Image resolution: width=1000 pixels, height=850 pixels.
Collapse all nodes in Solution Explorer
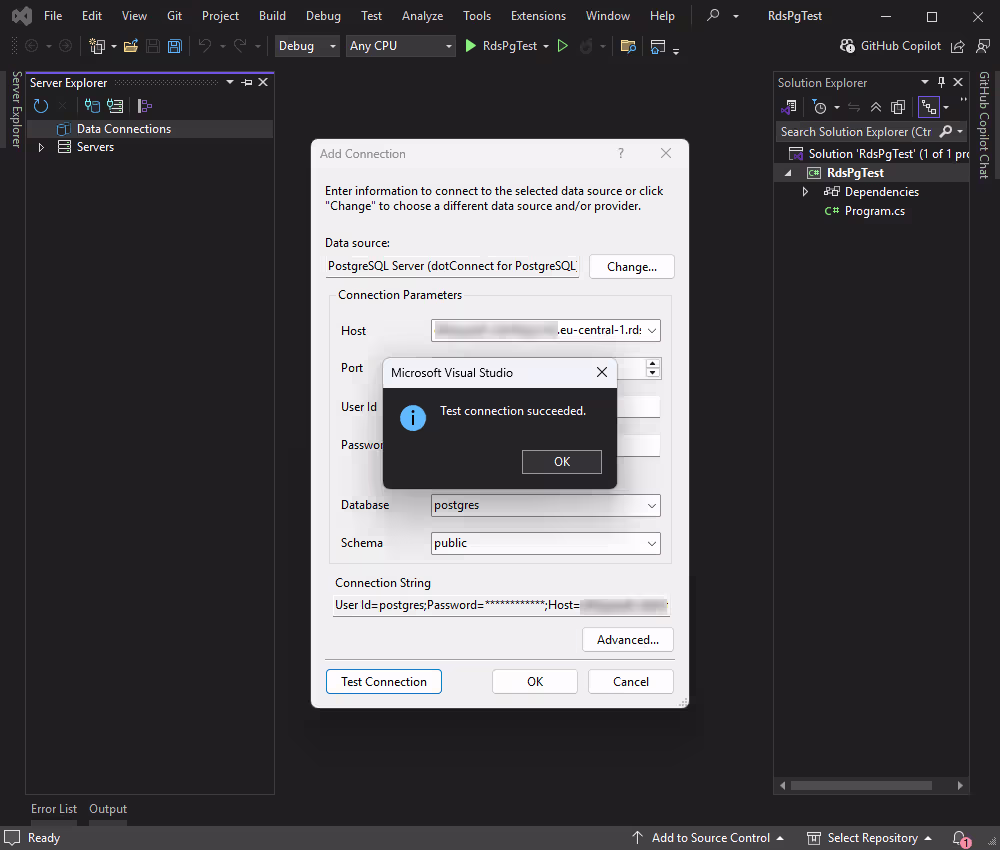coord(875,106)
